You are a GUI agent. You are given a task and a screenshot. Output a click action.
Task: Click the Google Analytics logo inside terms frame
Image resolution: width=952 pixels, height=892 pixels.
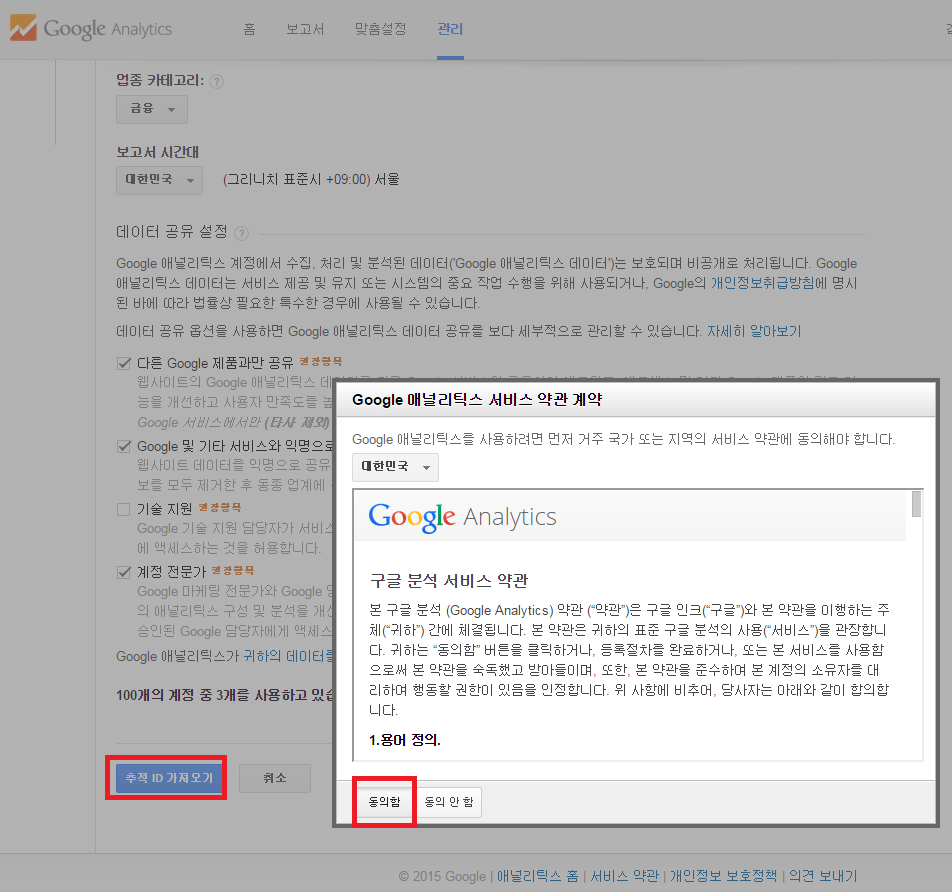pos(462,517)
